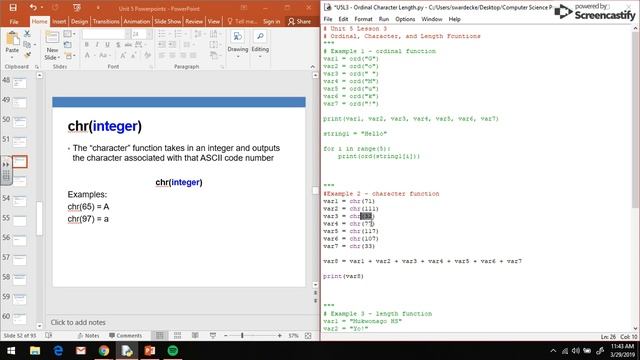
Task: Reset the slide layout icon
Action: click(x=68, y=44)
